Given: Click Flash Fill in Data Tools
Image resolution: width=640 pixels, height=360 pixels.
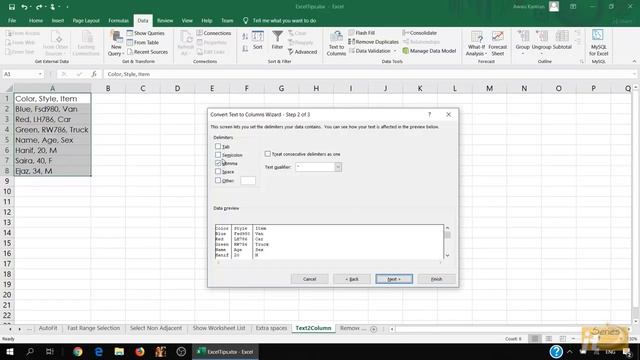Looking at the screenshot, I should point(362,33).
